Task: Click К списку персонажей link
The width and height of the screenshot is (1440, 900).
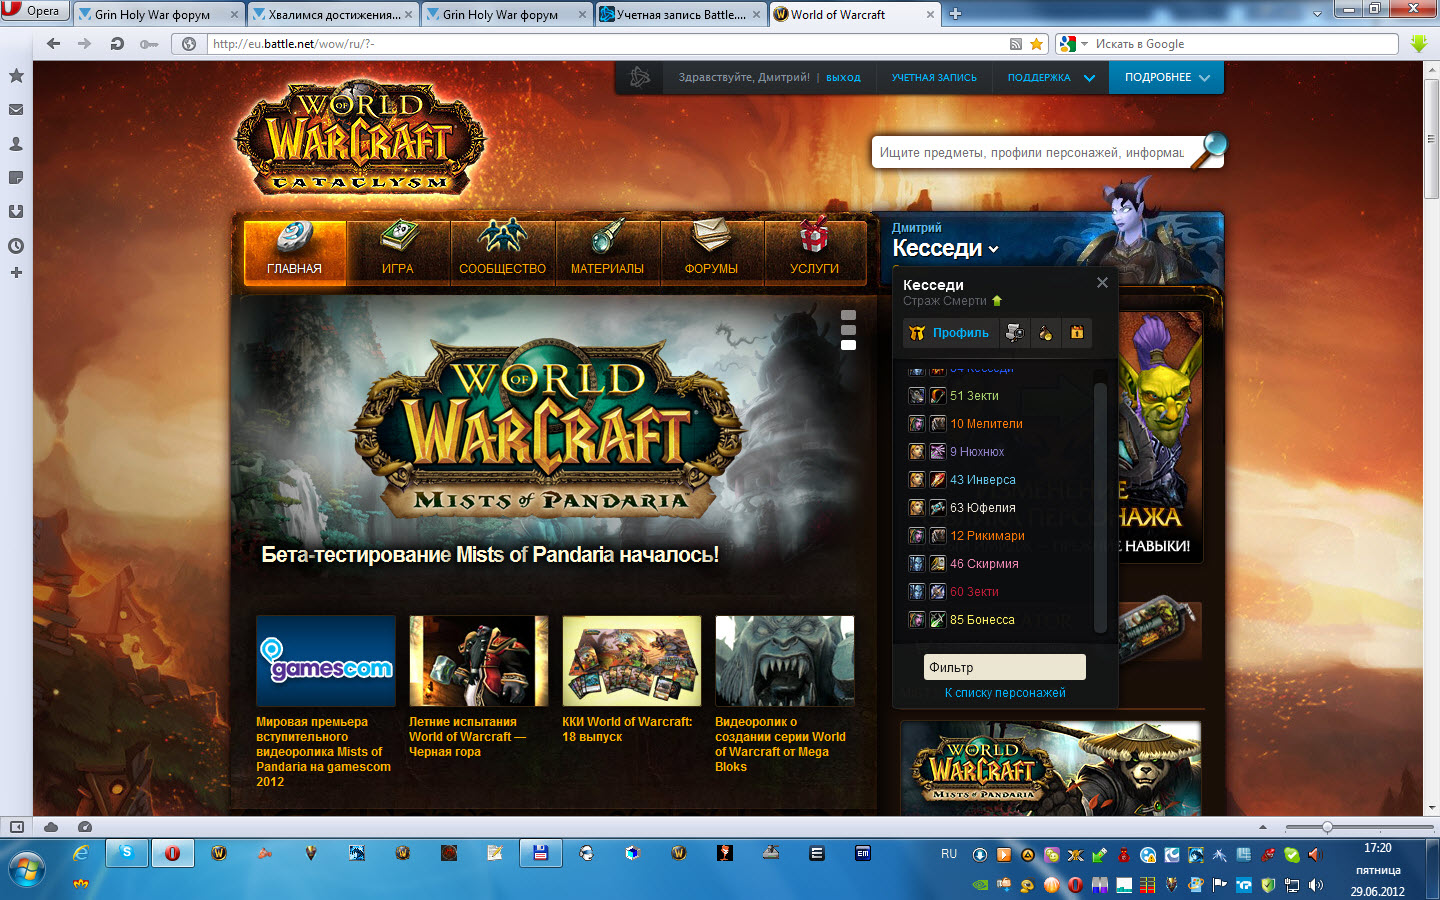Action: [x=1005, y=693]
